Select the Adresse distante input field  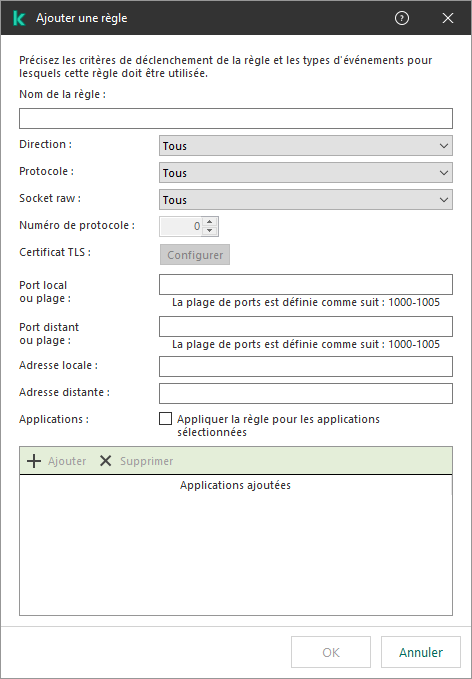(306, 393)
